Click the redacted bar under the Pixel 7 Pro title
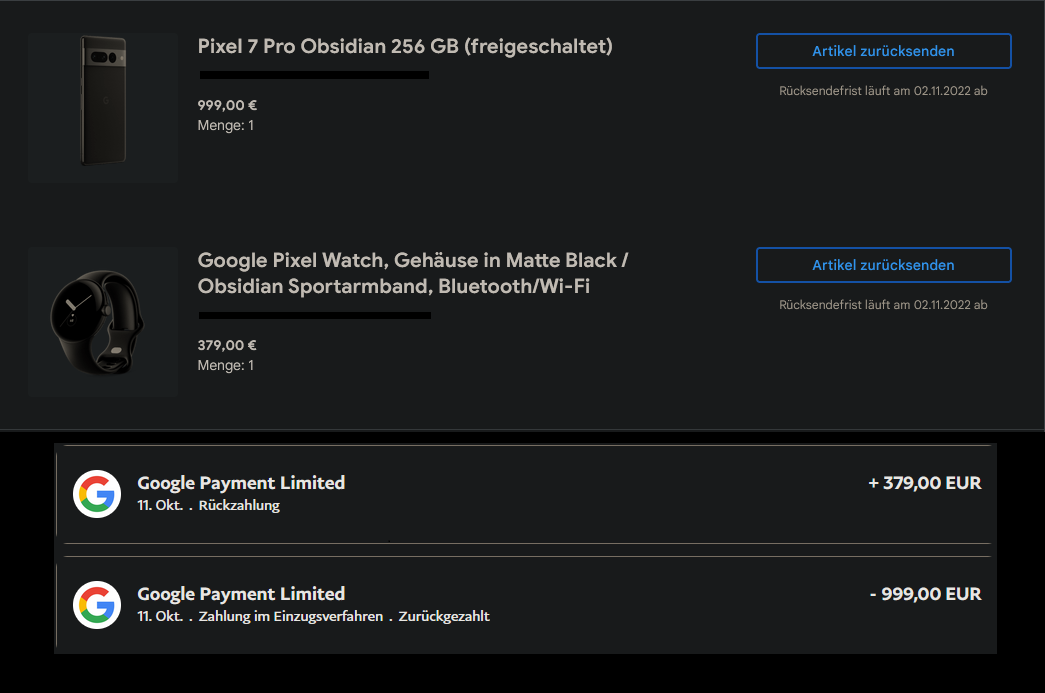This screenshot has height=693, width=1045. click(x=314, y=75)
